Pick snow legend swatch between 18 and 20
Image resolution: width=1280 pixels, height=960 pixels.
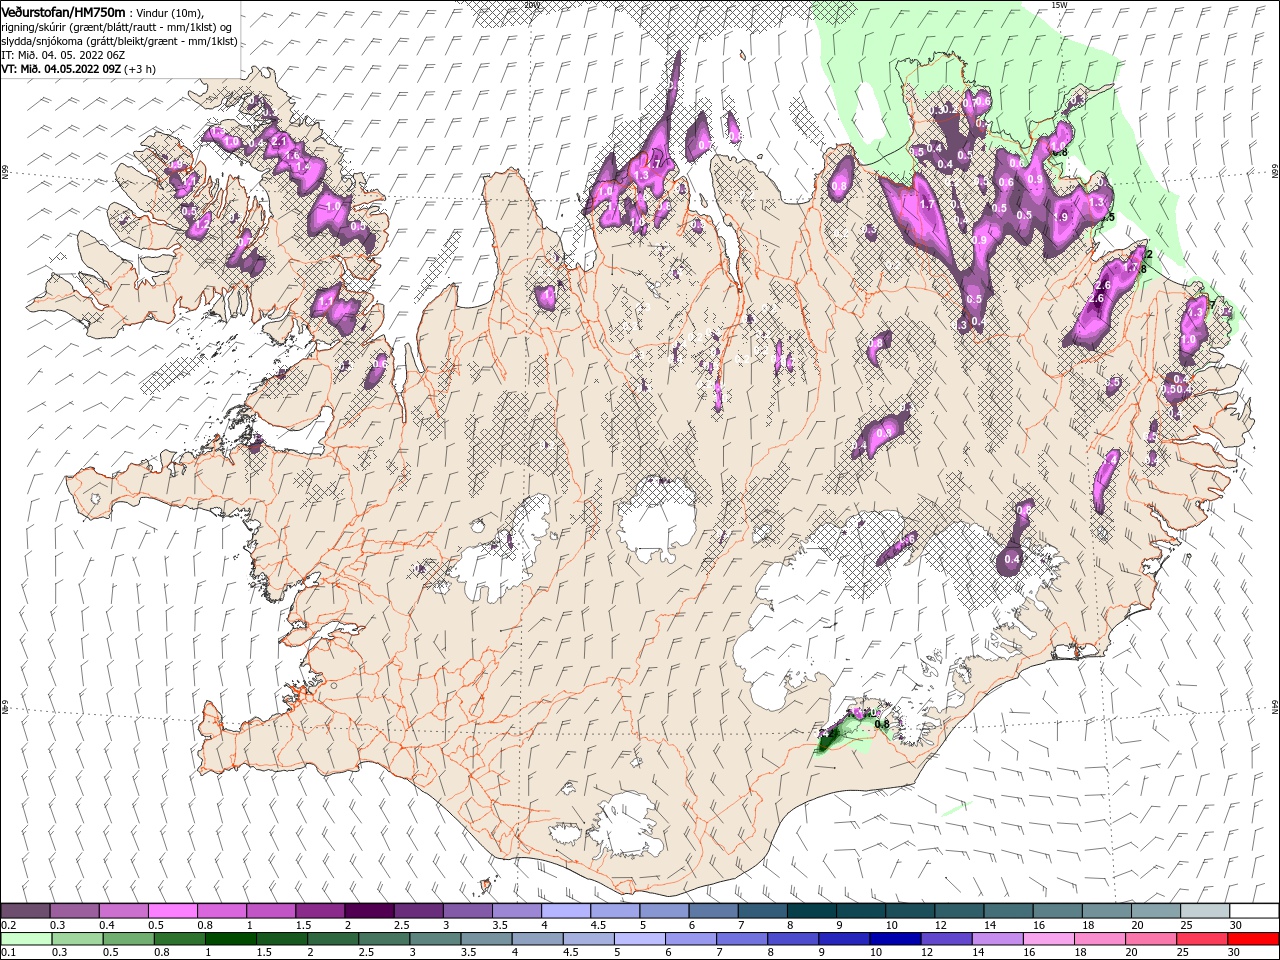[x=1107, y=911]
